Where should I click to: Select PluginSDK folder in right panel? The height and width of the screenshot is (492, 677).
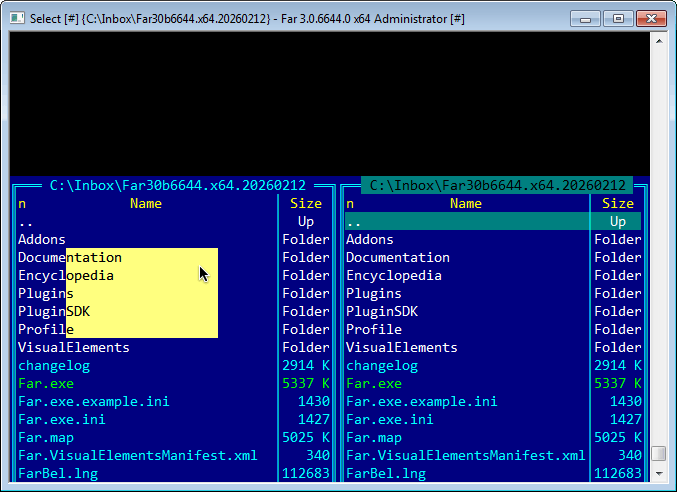[x=382, y=312]
